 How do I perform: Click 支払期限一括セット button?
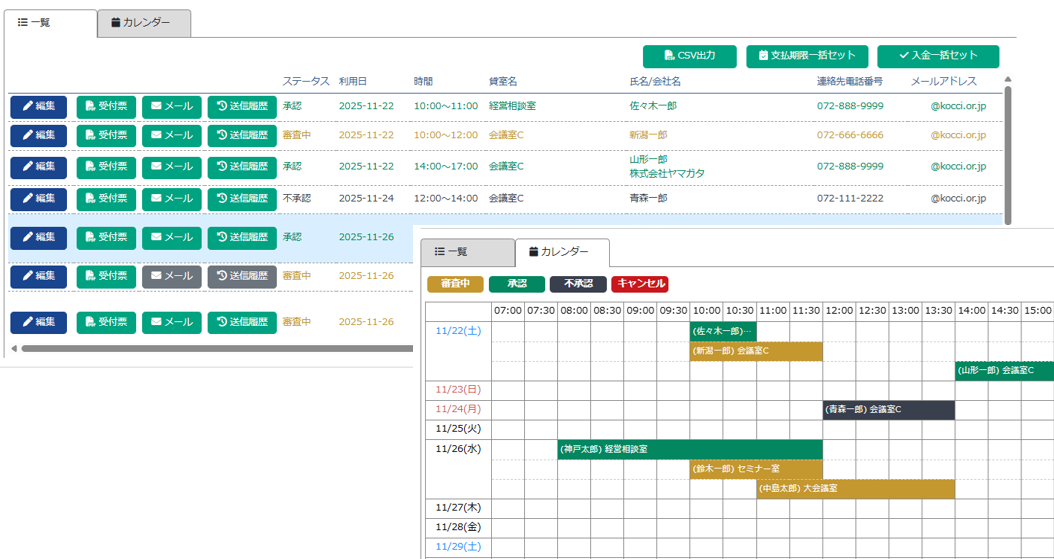[807, 56]
